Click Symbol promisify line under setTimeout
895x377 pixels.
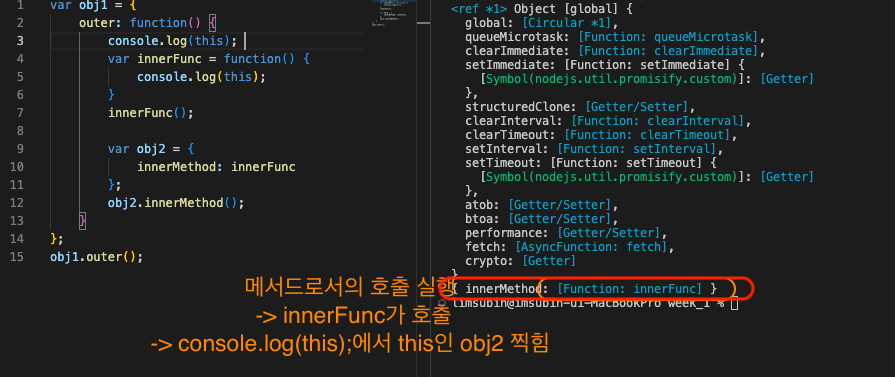pyautogui.click(x=647, y=177)
